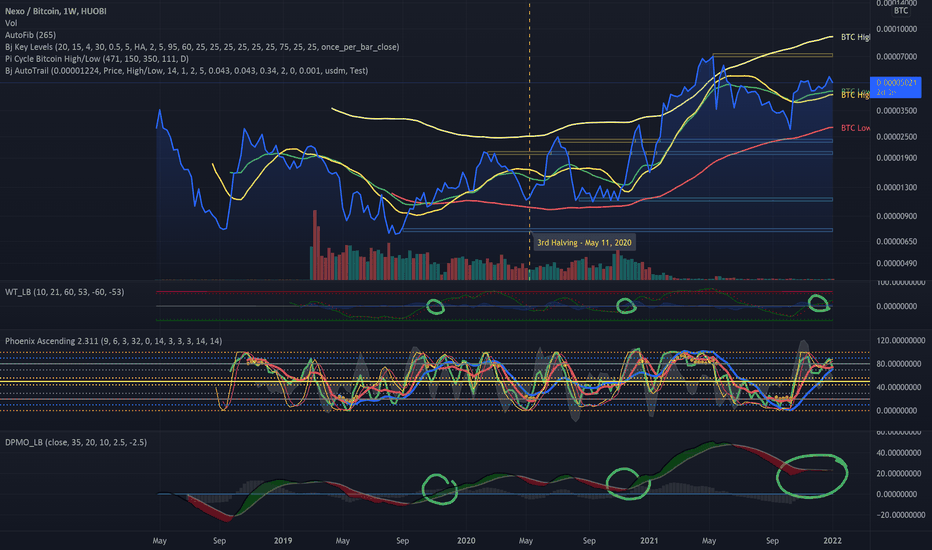Click the 20.00000000 DPMO axis value

(900, 474)
